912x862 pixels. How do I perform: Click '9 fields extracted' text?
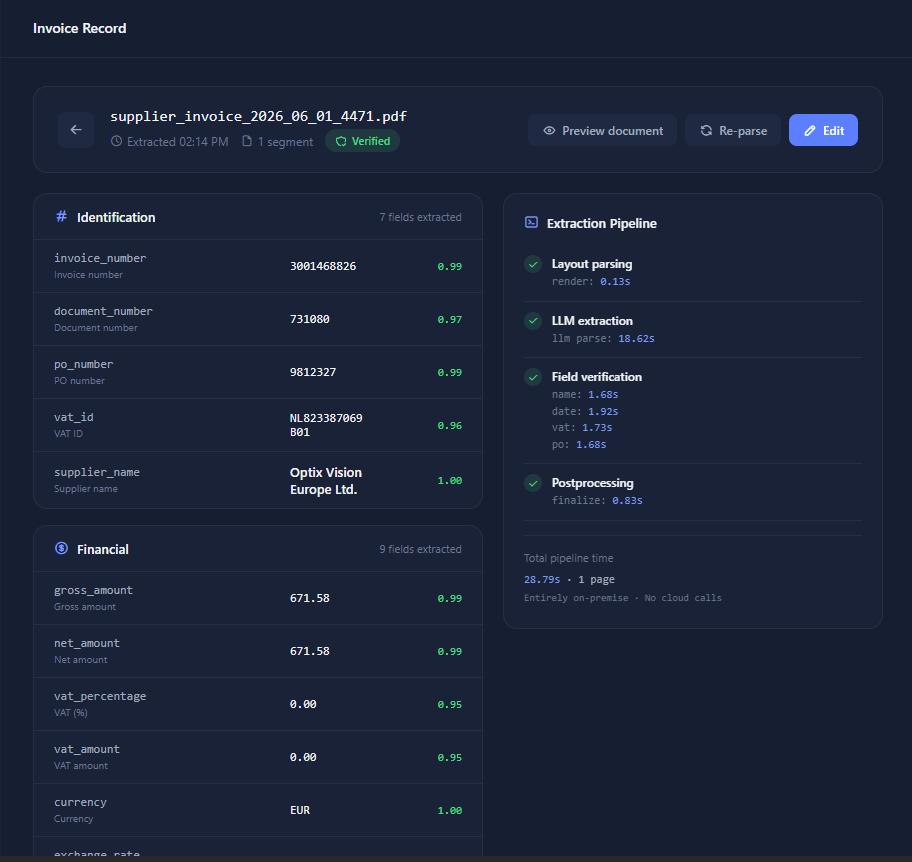(421, 549)
